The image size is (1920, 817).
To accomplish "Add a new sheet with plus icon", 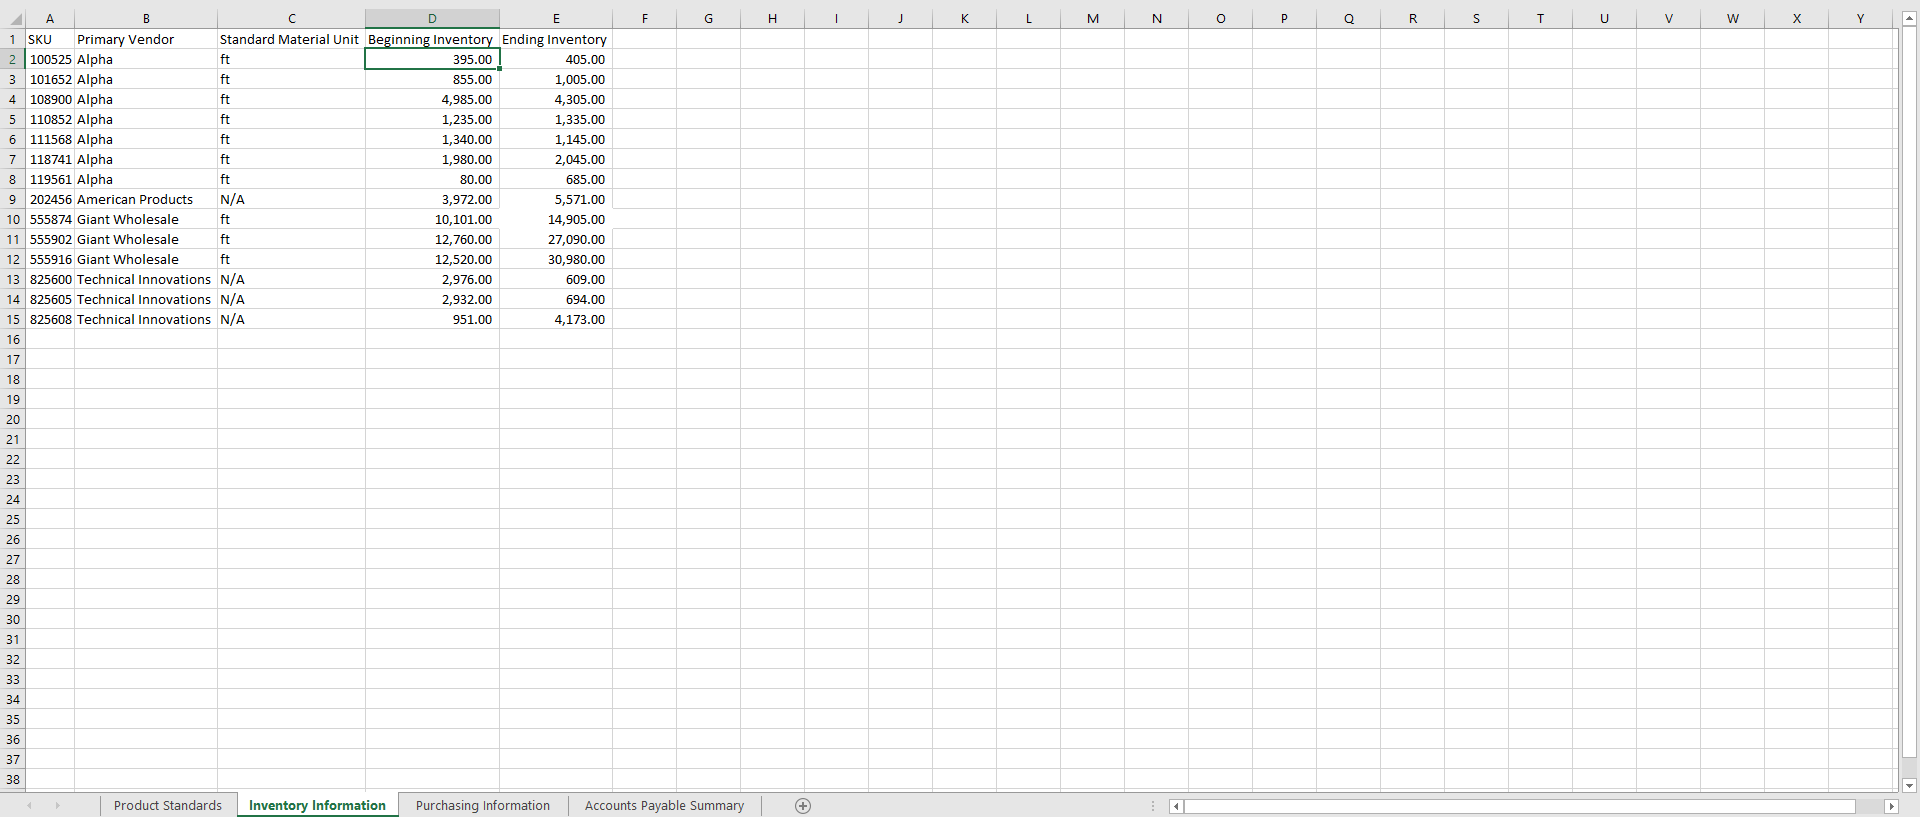I will click(x=802, y=806).
